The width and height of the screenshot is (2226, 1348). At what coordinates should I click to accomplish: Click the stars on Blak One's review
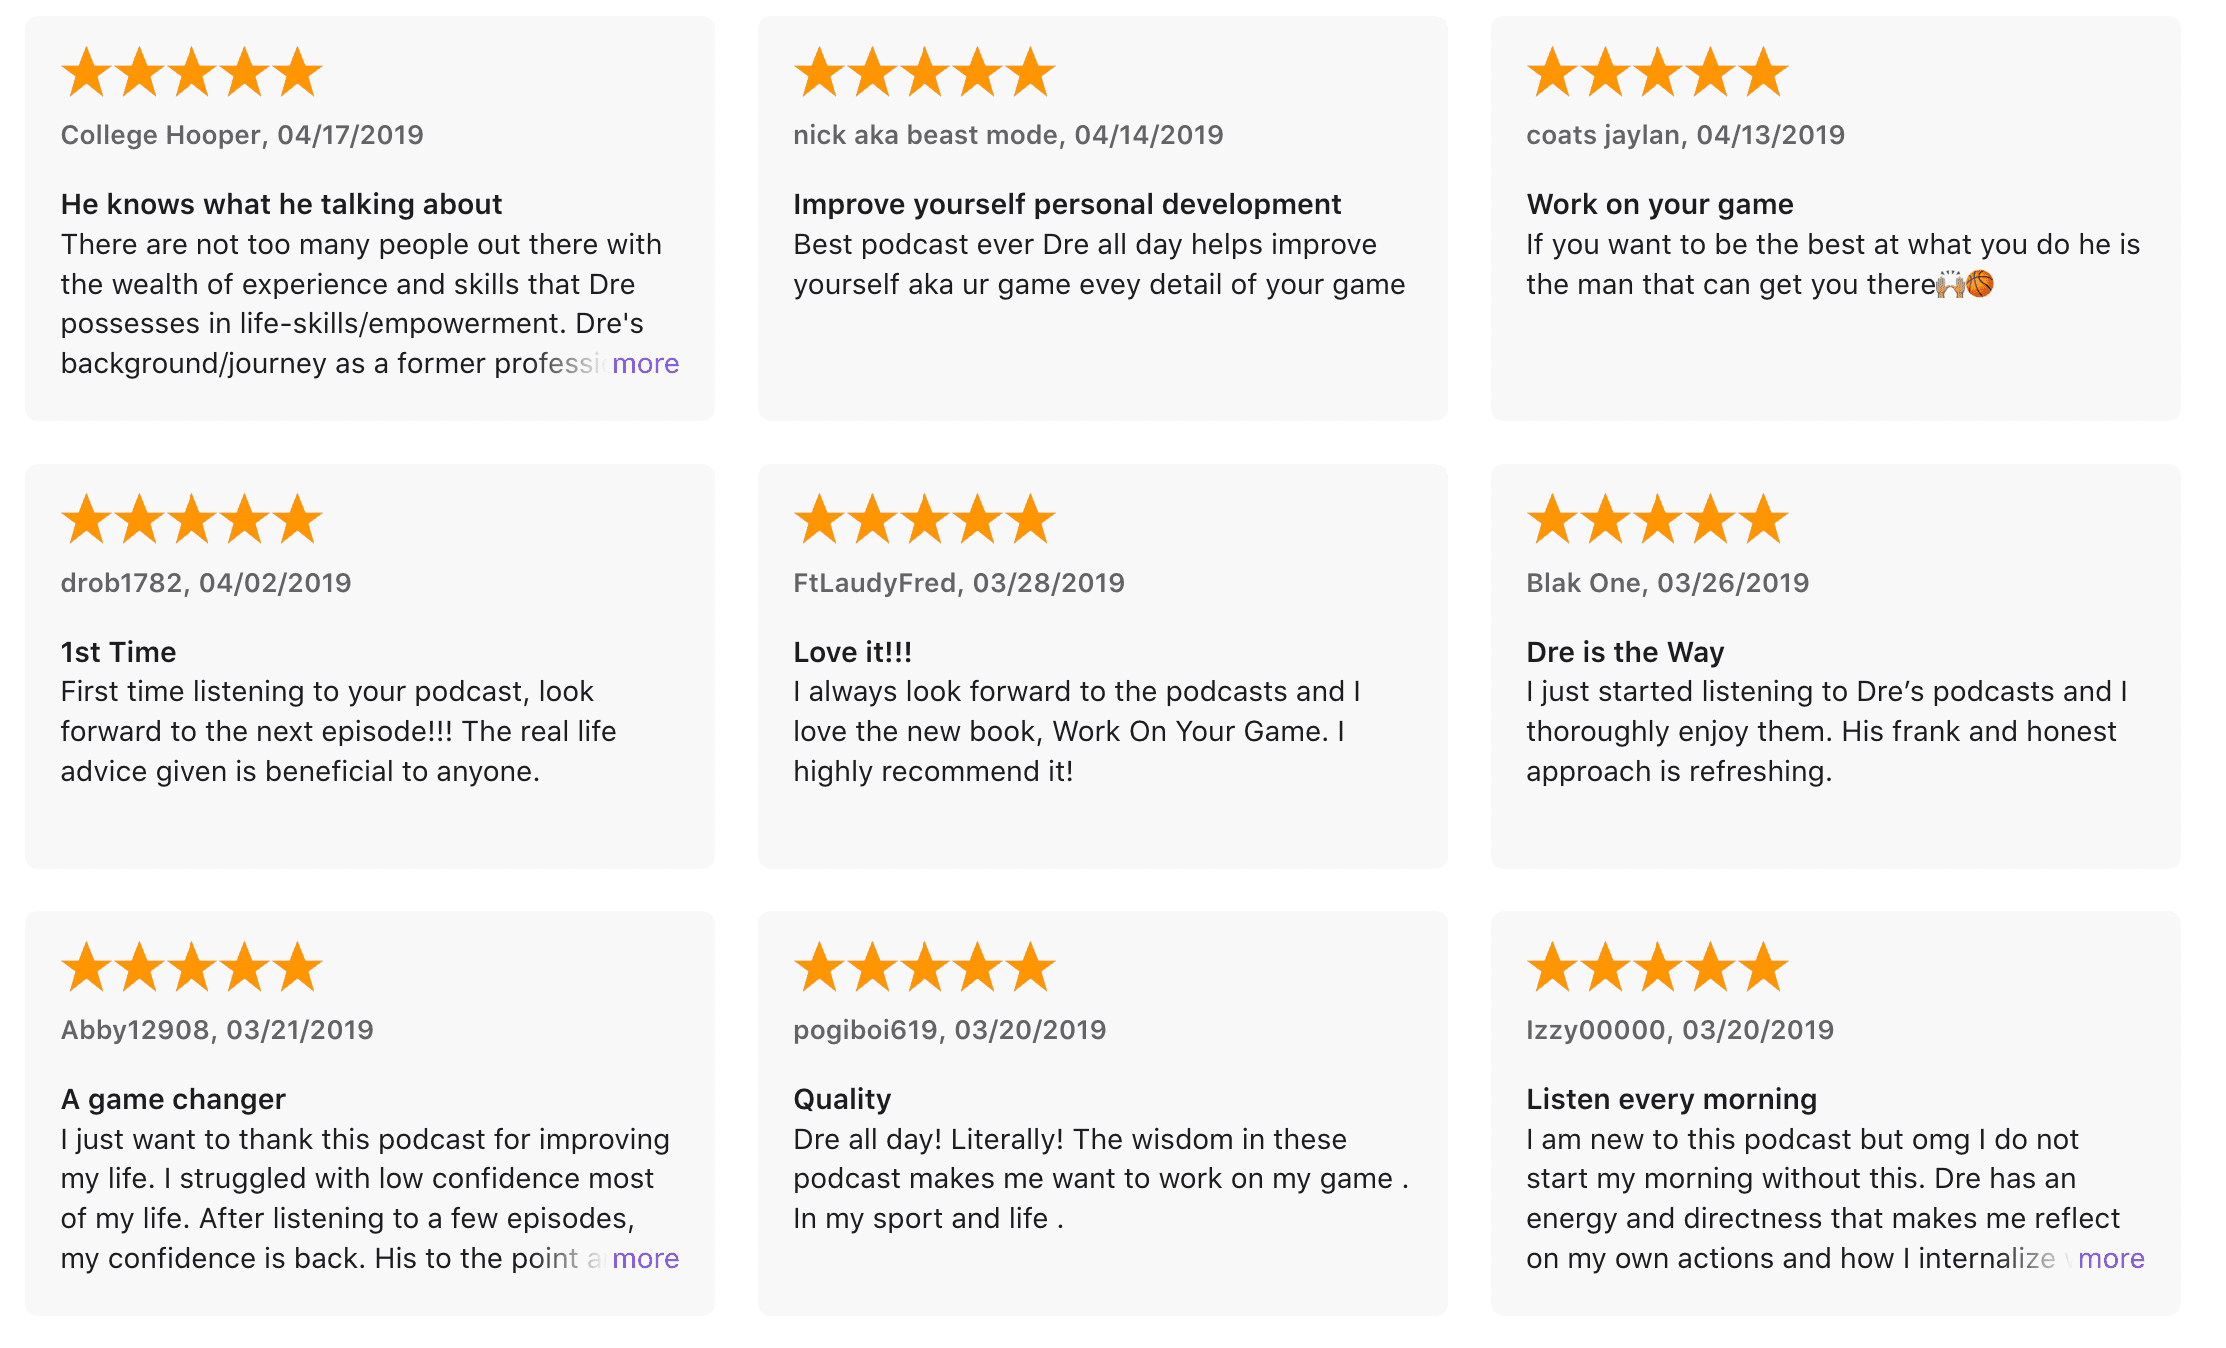1657,520
